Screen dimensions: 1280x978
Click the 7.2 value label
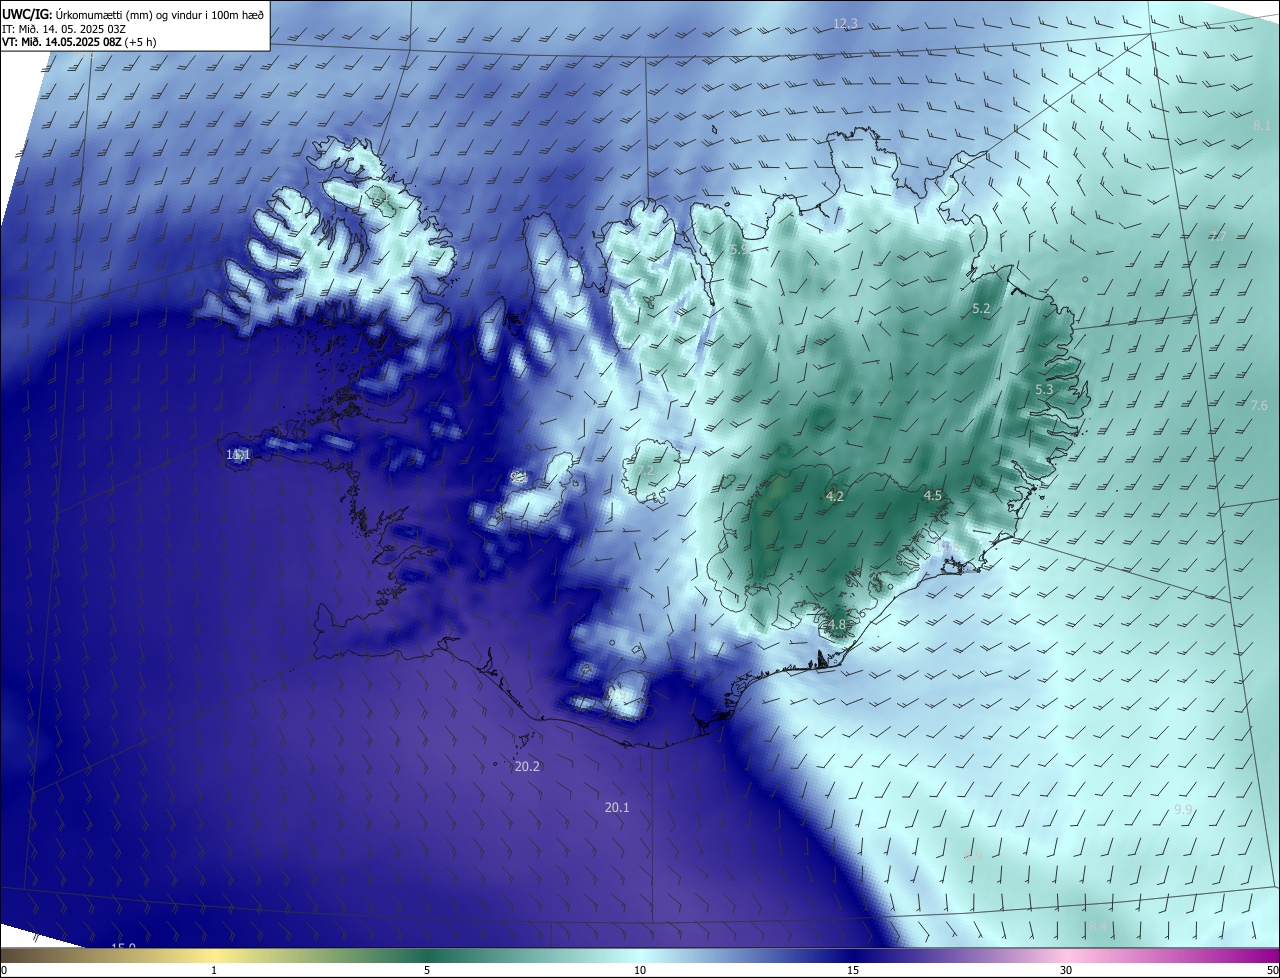[x=645, y=470]
